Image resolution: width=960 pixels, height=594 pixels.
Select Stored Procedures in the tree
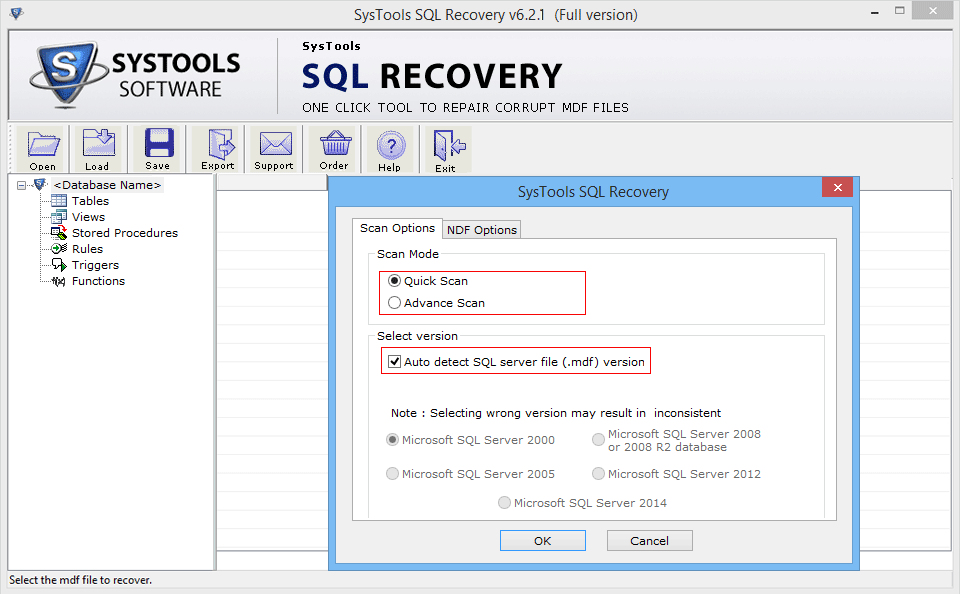point(124,232)
